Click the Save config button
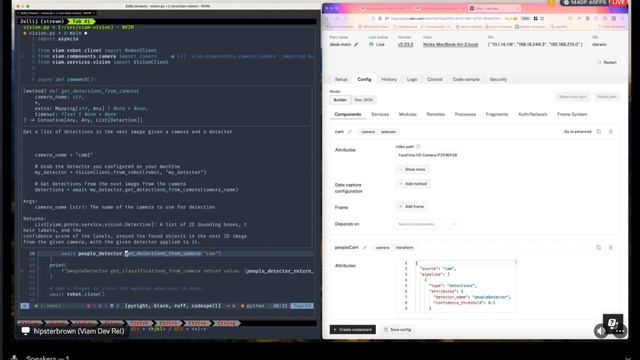This screenshot has height=360, width=640. tap(398, 329)
